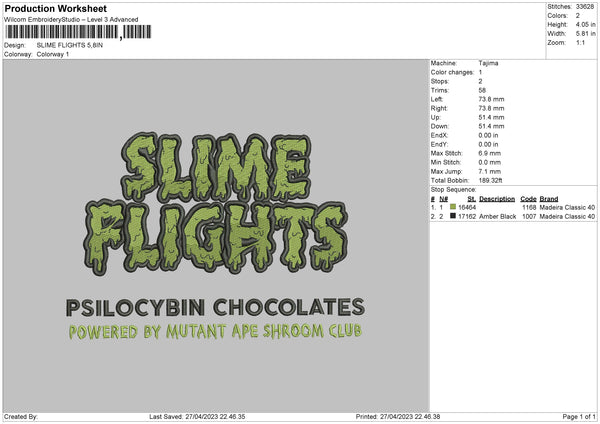
Task: Click 'Madeira Classic 40' in row 2
Action: (567, 217)
